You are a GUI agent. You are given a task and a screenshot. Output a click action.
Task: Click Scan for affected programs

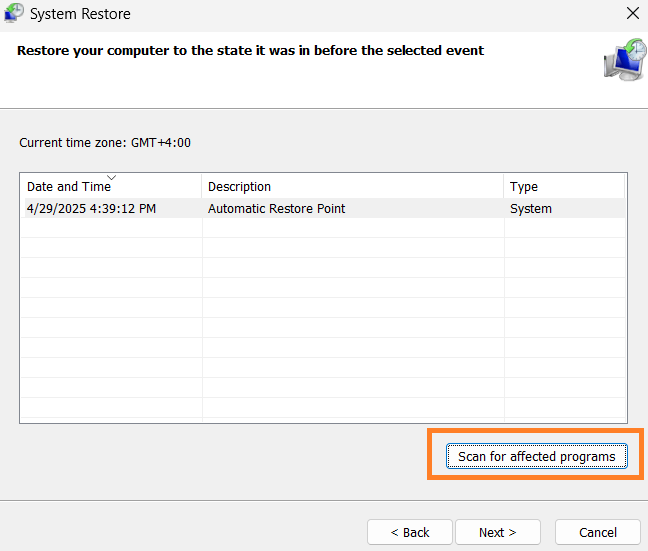536,457
